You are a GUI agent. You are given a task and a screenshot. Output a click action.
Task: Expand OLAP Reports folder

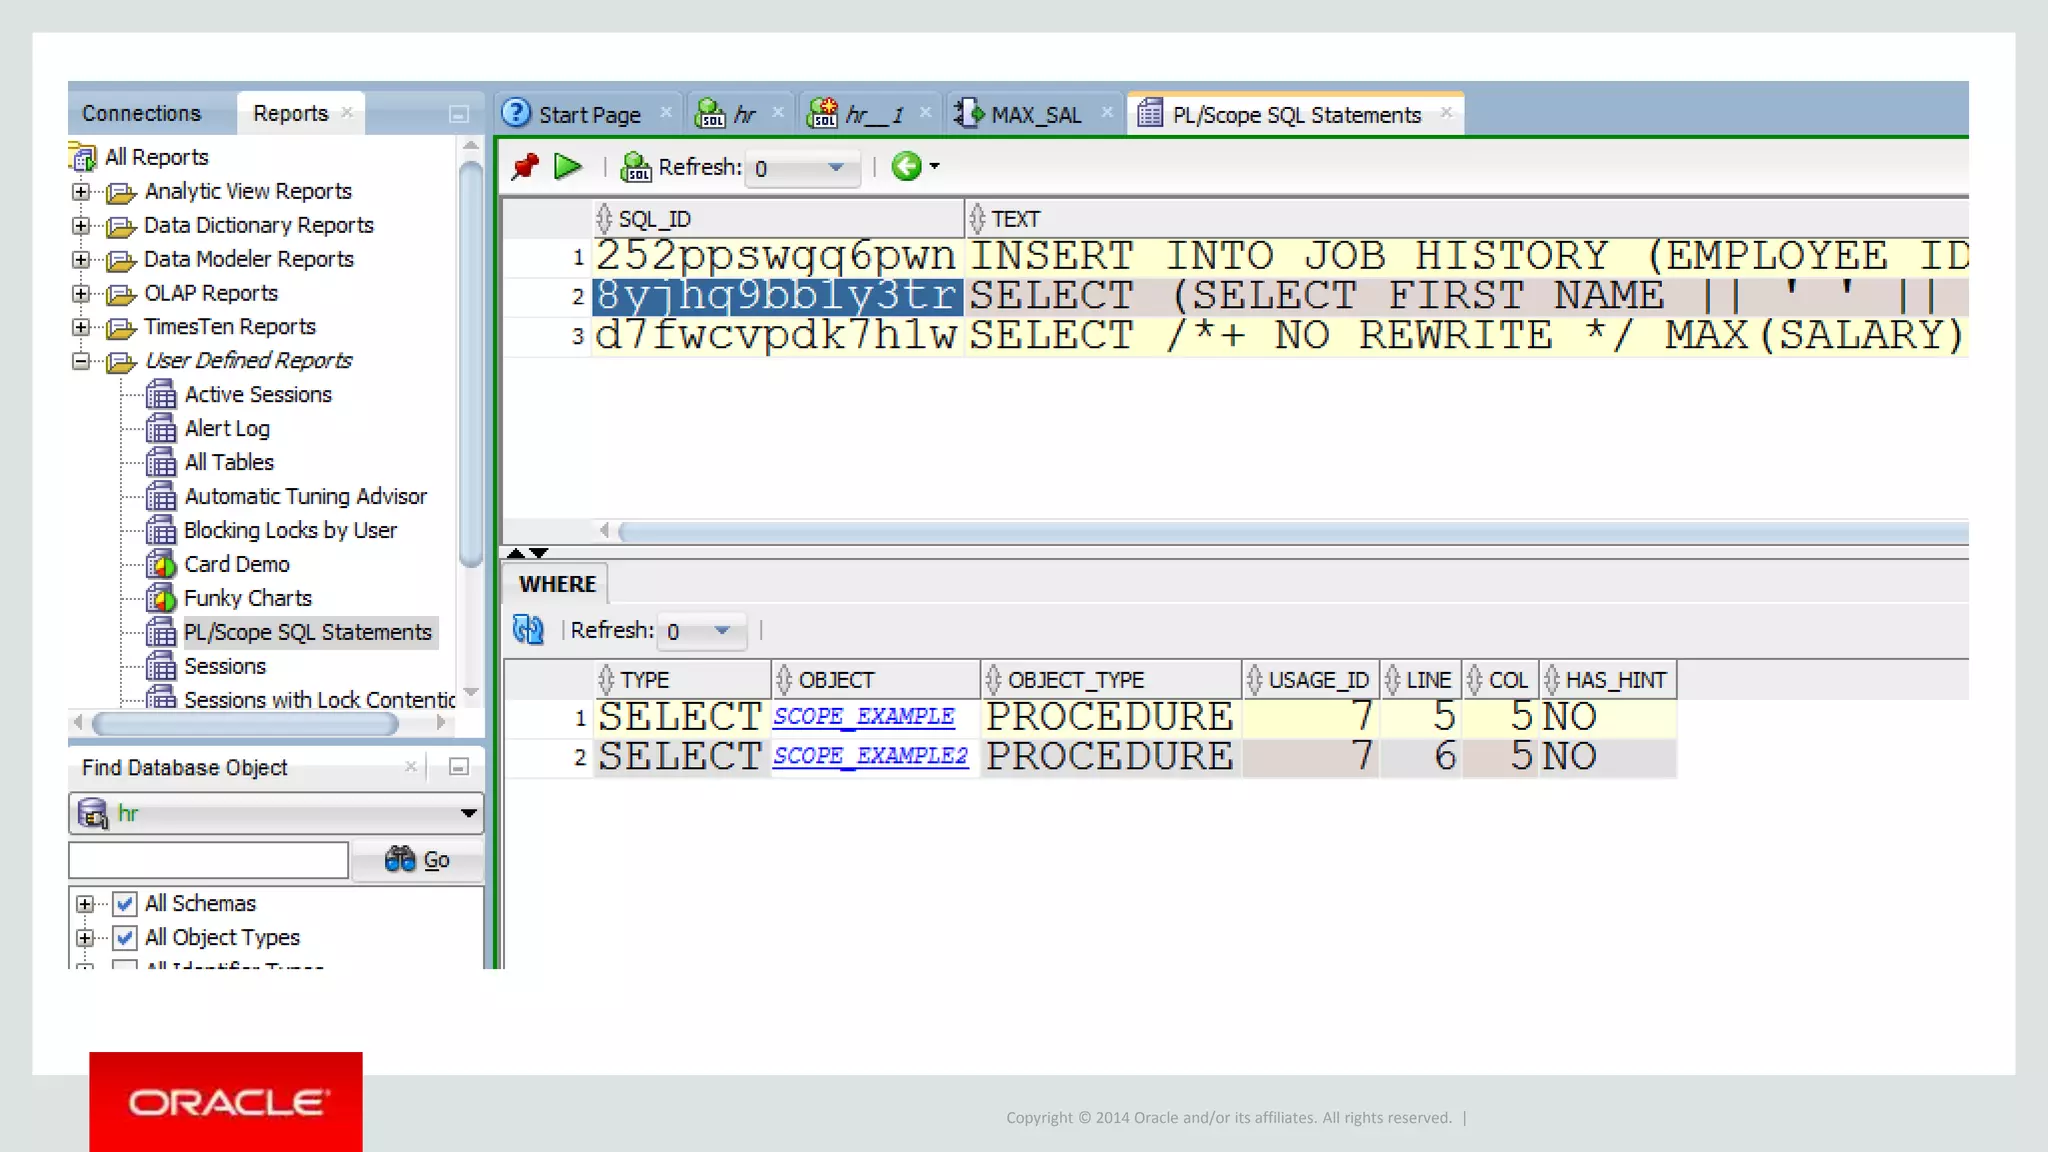point(82,293)
